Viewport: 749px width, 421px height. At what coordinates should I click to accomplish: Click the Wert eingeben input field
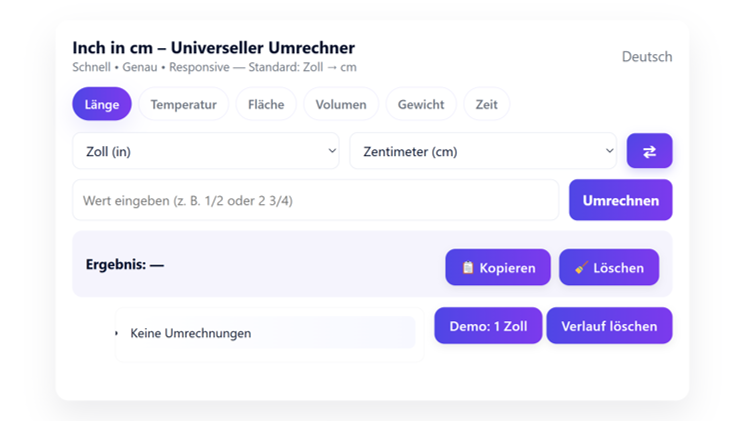pyautogui.click(x=315, y=200)
